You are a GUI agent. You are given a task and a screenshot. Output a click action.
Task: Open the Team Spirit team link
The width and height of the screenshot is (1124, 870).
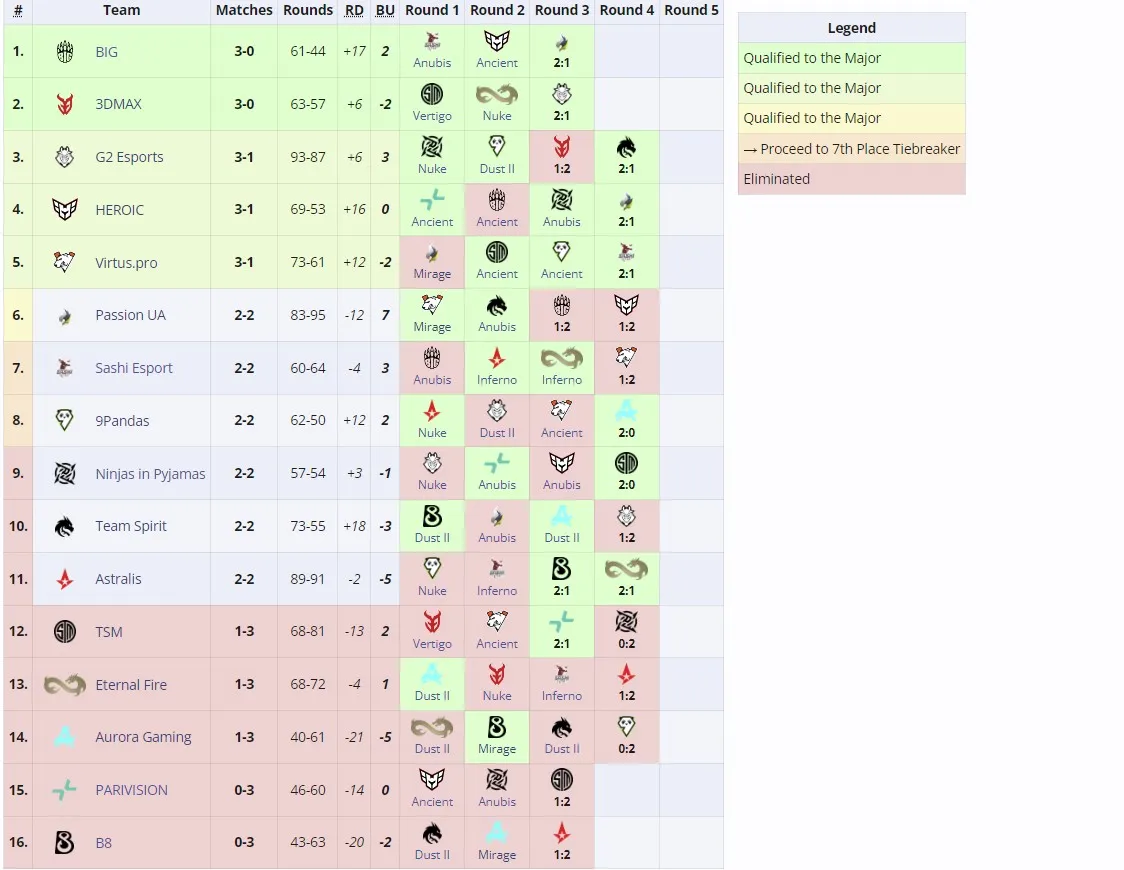coord(130,526)
